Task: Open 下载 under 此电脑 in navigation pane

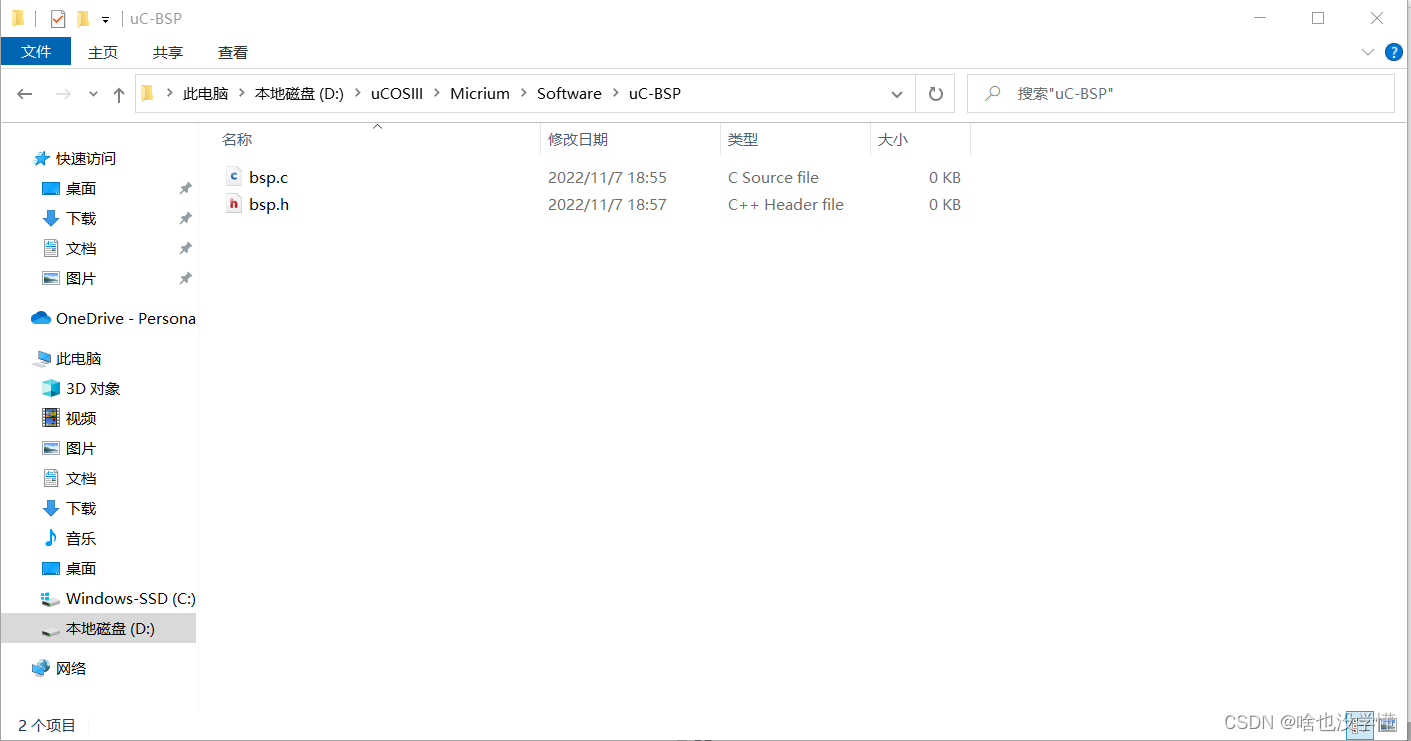Action: [x=81, y=508]
